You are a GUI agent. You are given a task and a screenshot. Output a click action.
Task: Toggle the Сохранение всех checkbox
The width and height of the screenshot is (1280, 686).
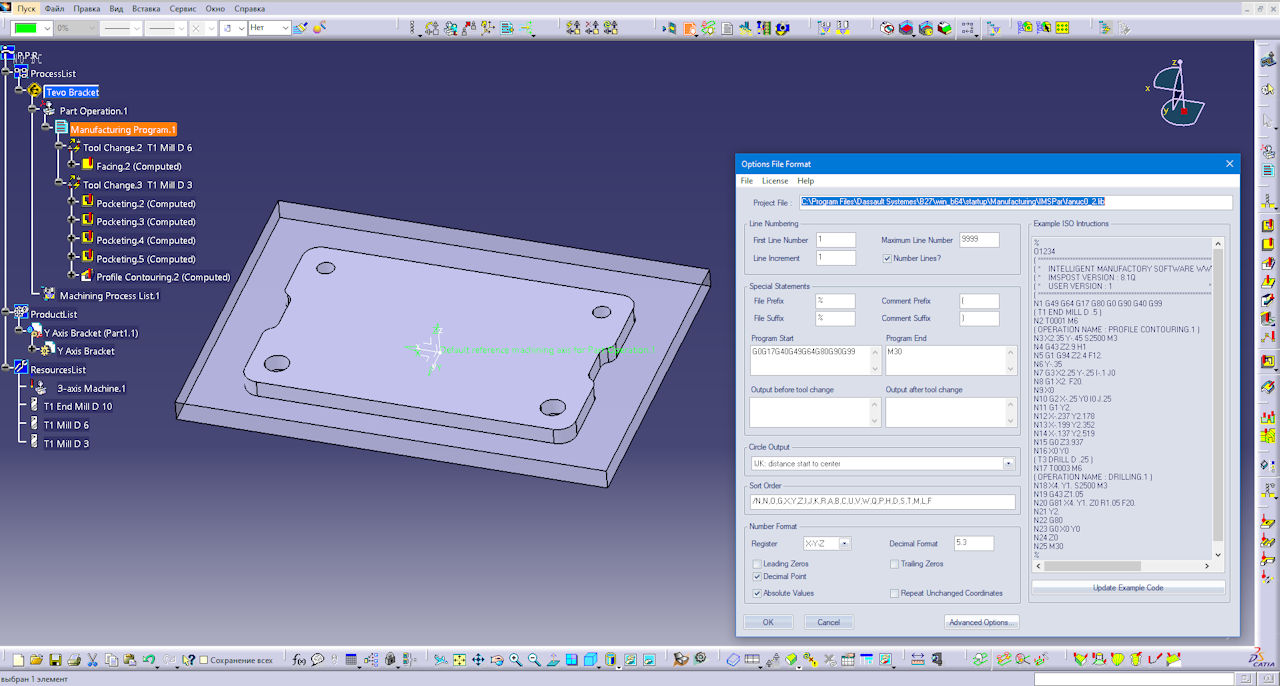tap(204, 660)
